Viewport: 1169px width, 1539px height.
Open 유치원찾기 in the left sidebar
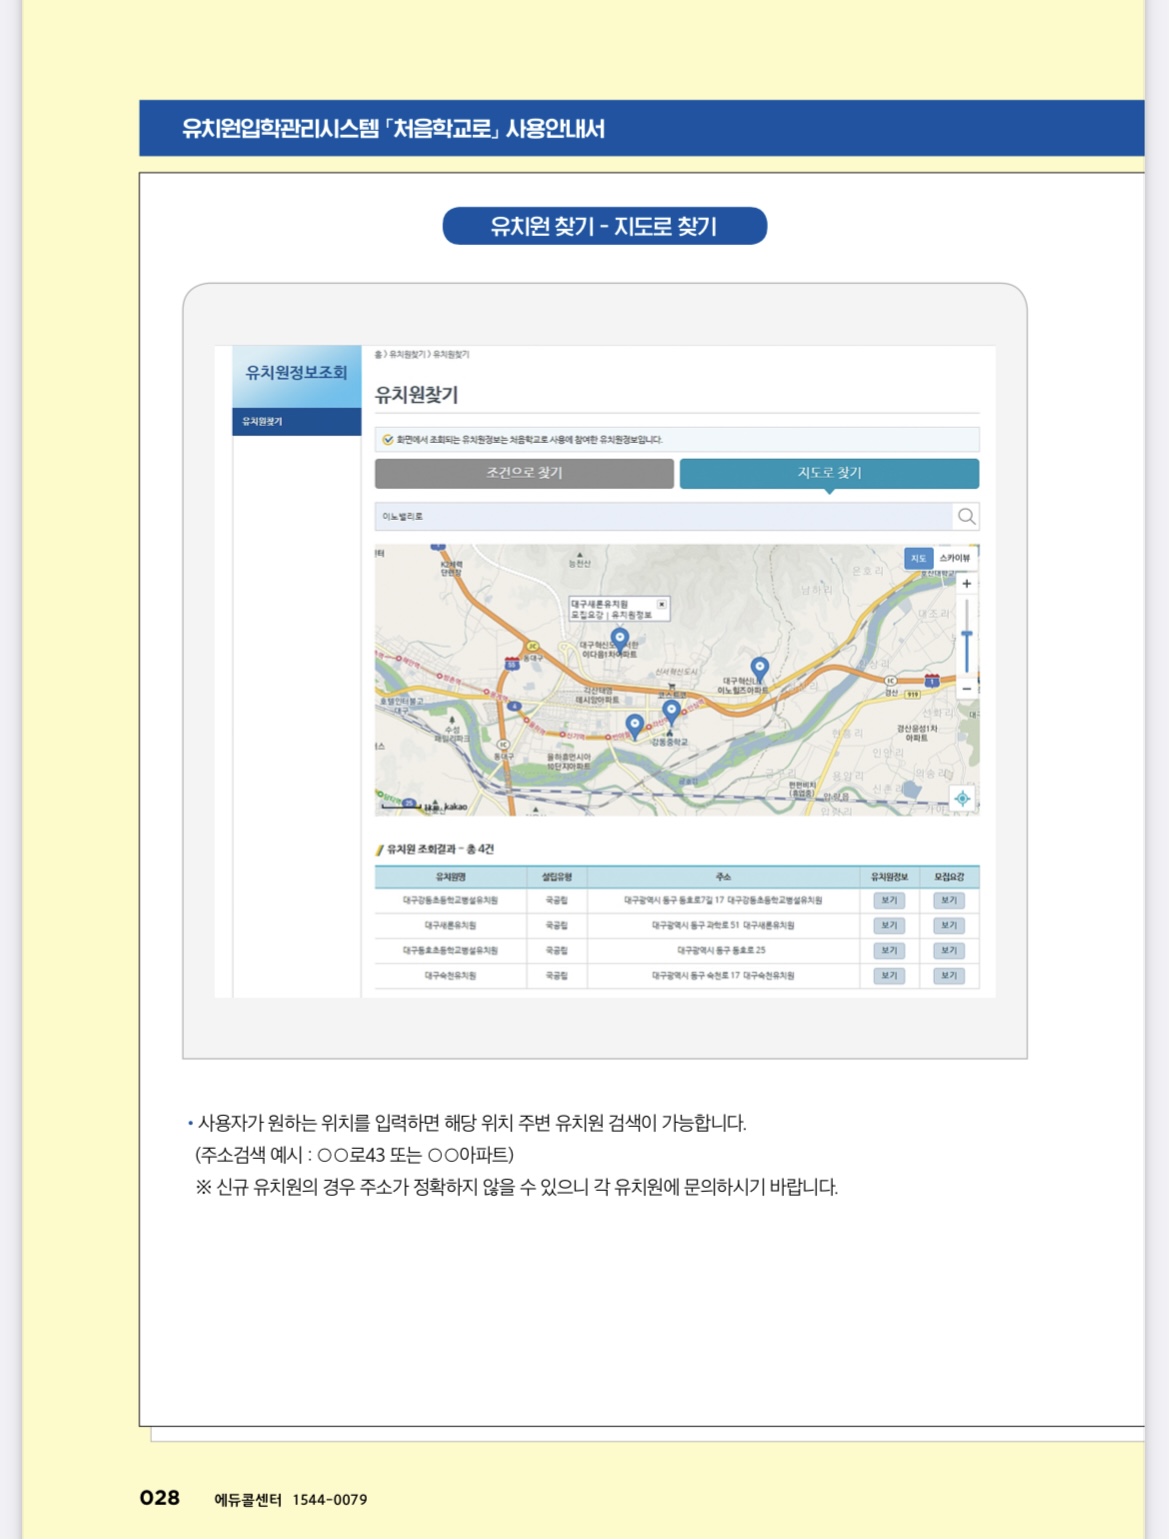pyautogui.click(x=296, y=422)
